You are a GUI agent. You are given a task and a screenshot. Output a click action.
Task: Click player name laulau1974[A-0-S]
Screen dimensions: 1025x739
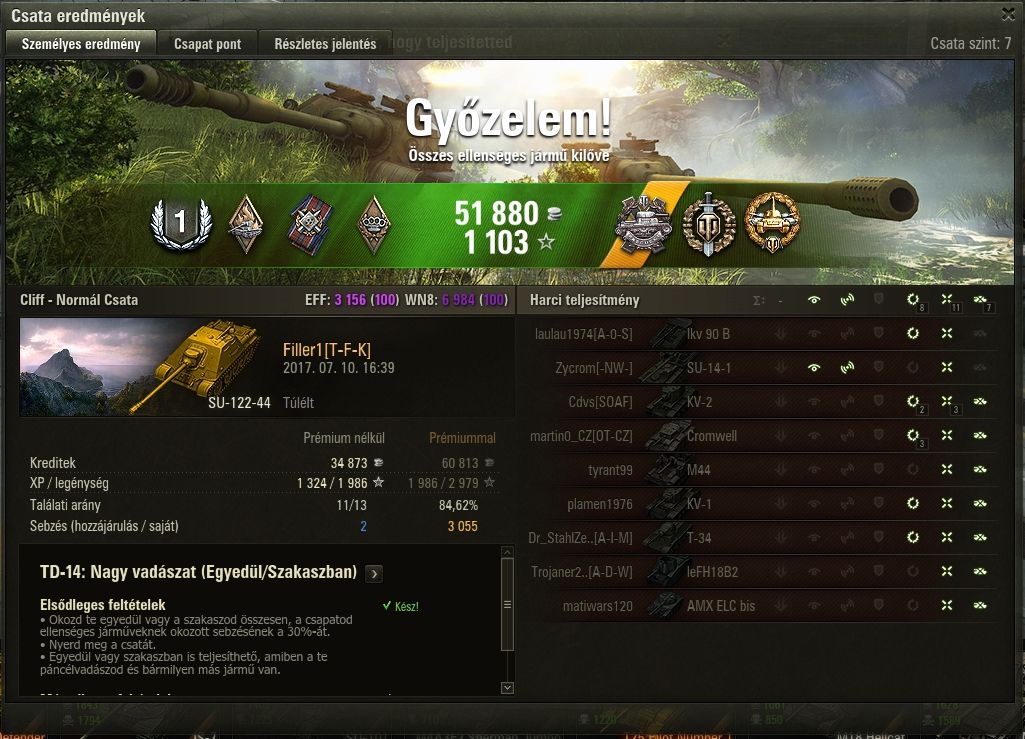coord(584,334)
